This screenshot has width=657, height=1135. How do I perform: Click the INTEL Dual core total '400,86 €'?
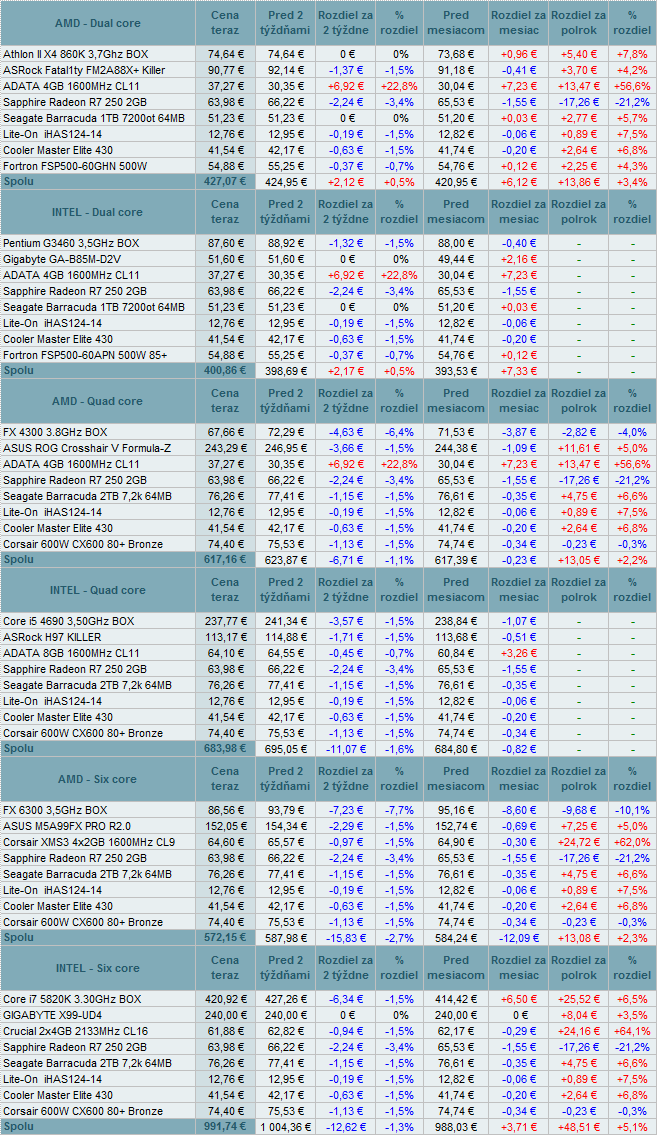click(225, 370)
